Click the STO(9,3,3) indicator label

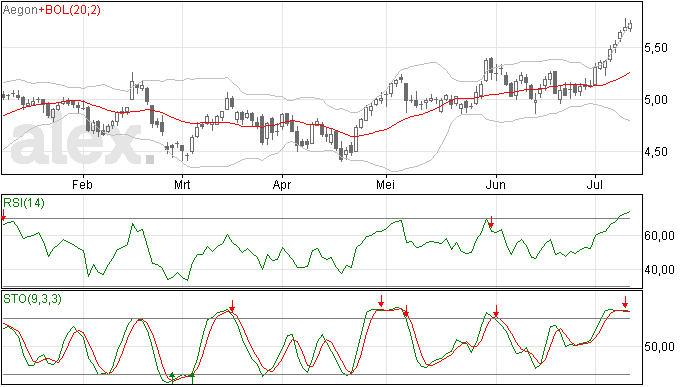(x=32, y=299)
